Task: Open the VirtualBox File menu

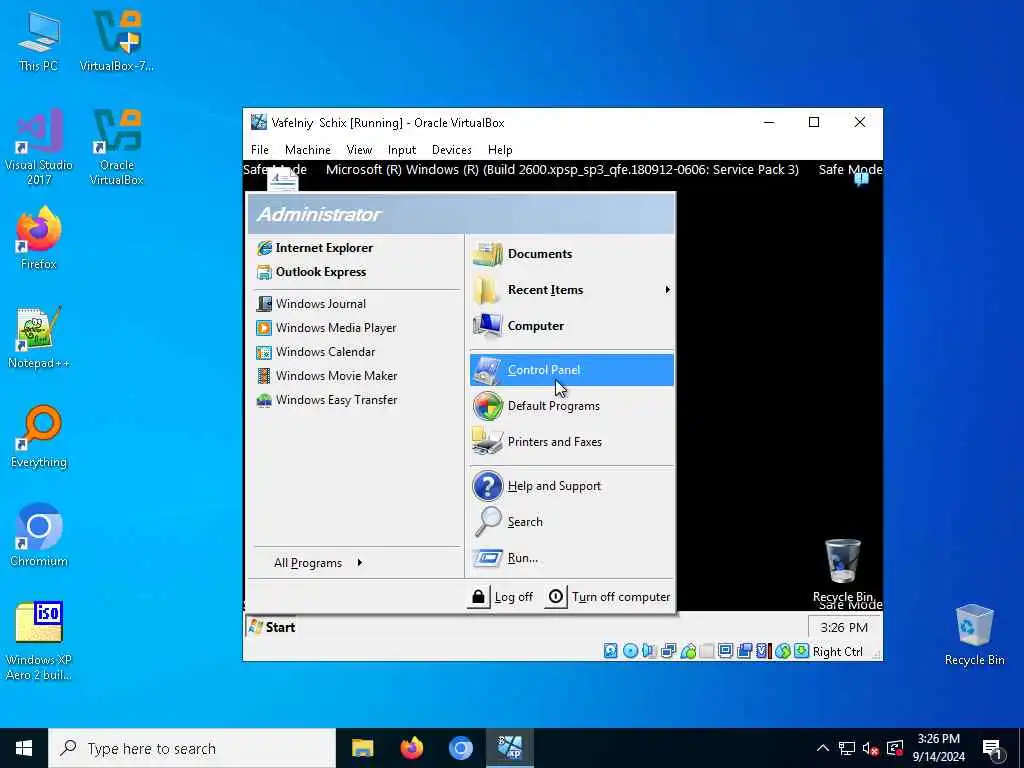Action: (x=260, y=150)
